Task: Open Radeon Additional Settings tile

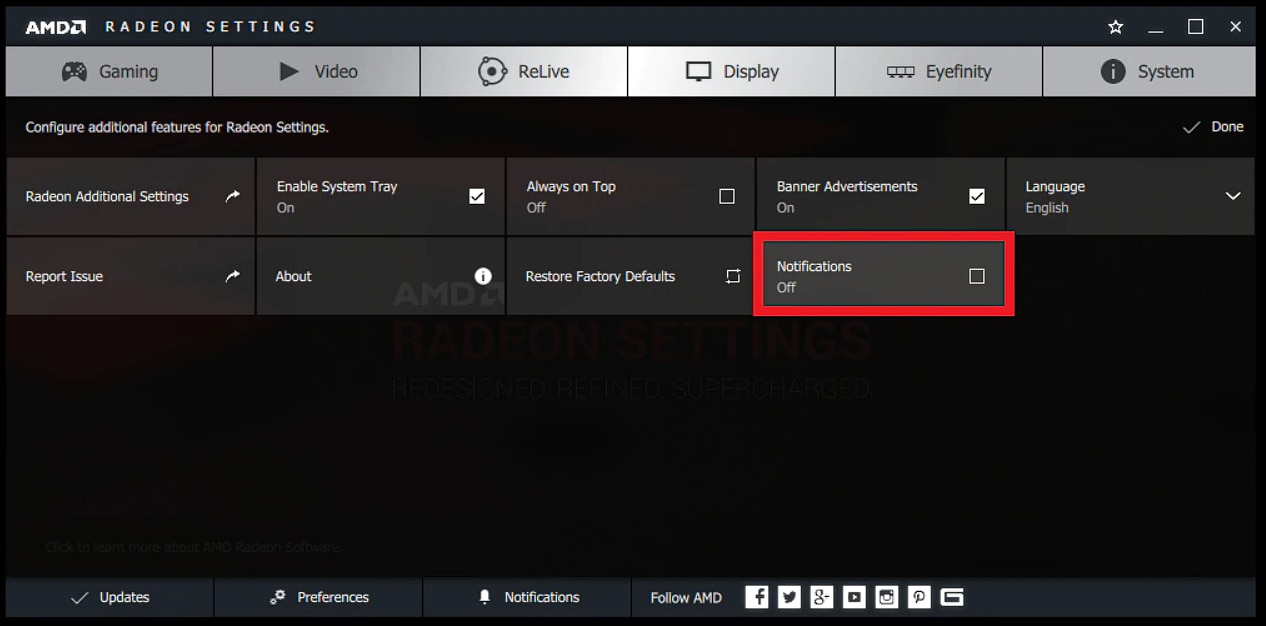Action: pyautogui.click(x=130, y=196)
